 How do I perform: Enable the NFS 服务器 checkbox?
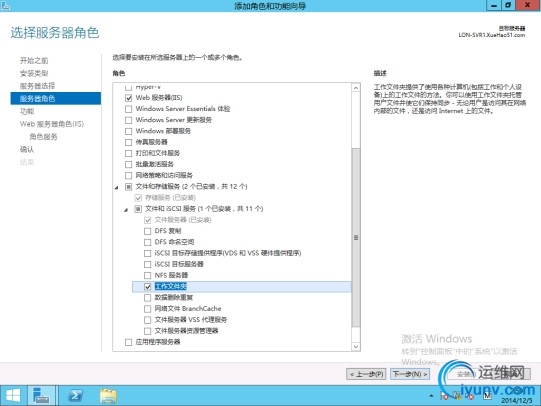coord(147,275)
